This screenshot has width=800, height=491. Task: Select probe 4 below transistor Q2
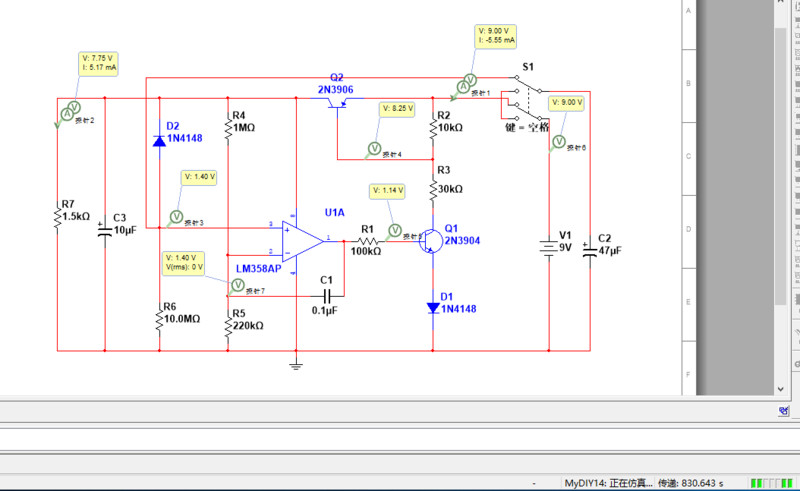(x=375, y=148)
